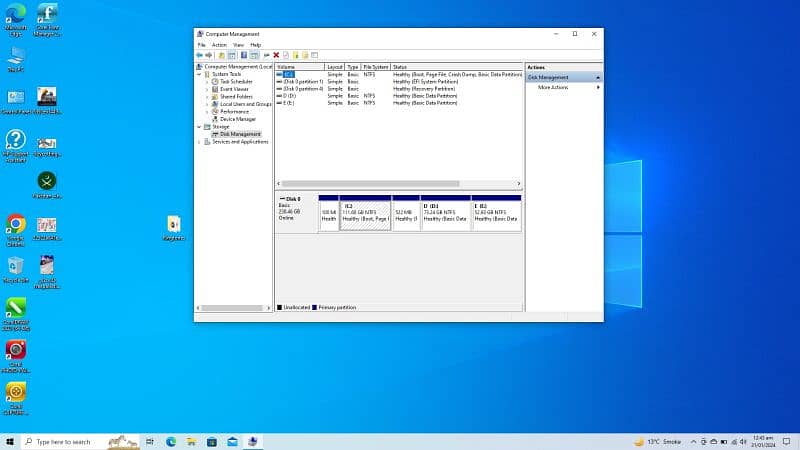Select Performance in the console tree
The width and height of the screenshot is (800, 450).
(x=234, y=111)
